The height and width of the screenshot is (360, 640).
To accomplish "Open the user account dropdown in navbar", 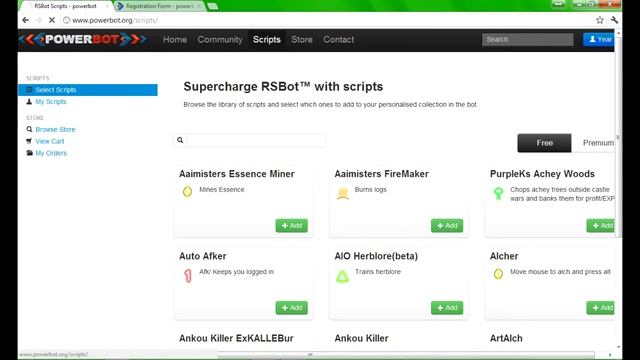I will tap(599, 40).
